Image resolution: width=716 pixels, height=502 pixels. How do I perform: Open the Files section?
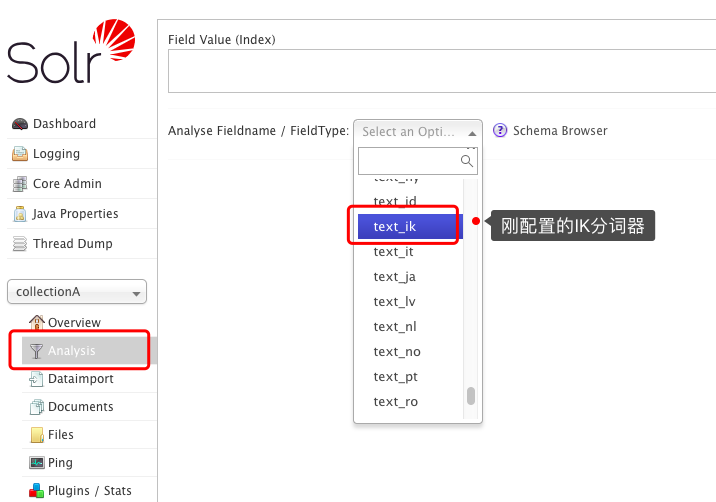point(61,435)
